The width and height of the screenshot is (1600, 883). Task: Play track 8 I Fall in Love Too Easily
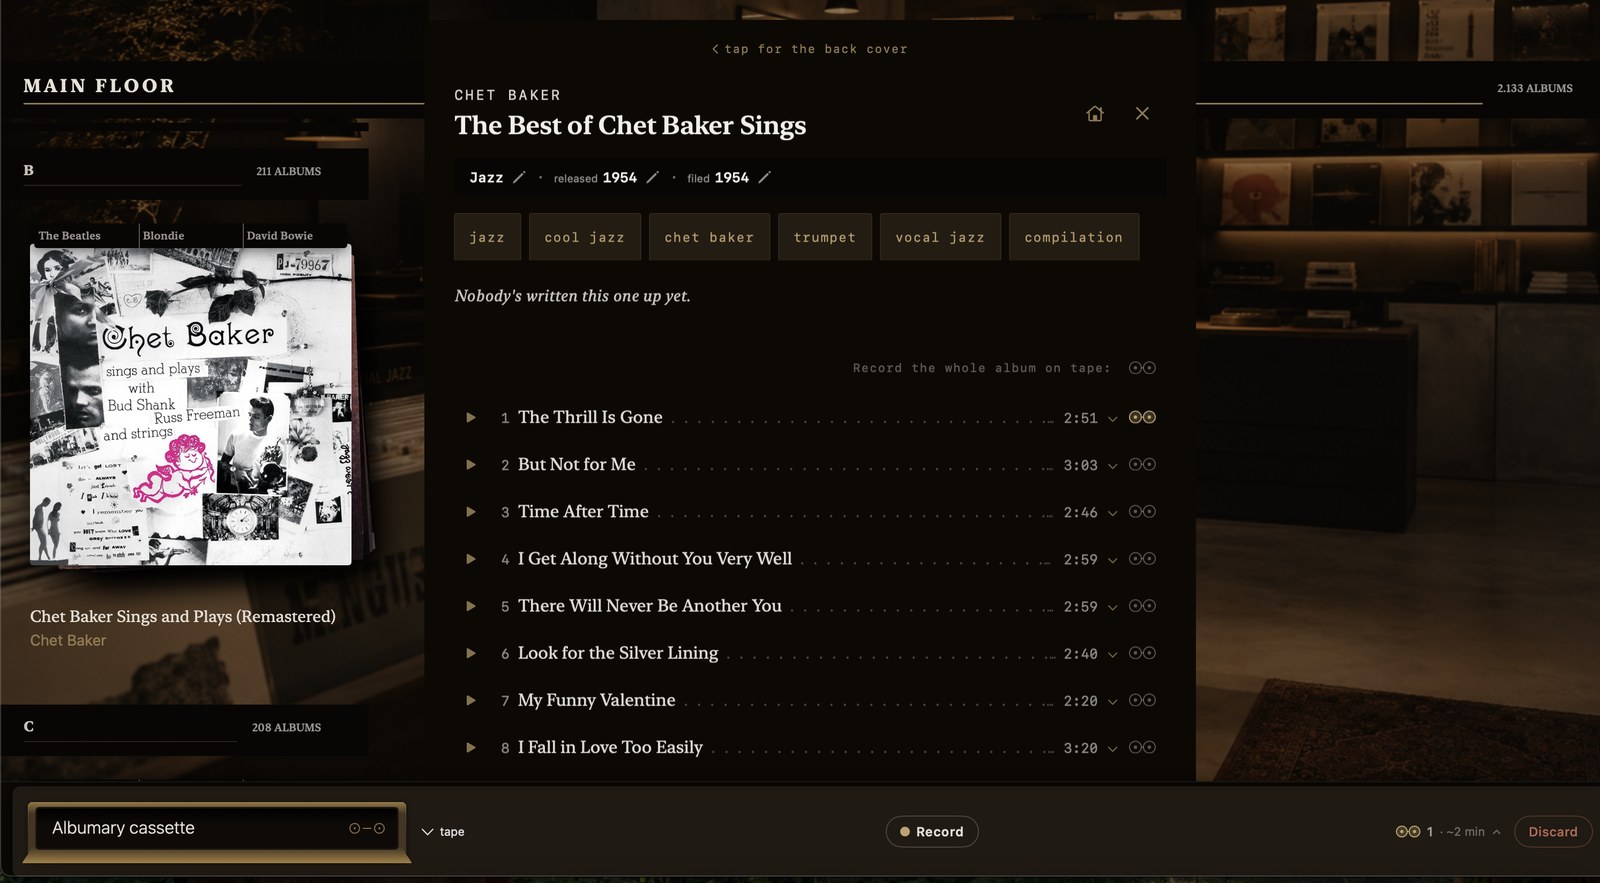[471, 748]
